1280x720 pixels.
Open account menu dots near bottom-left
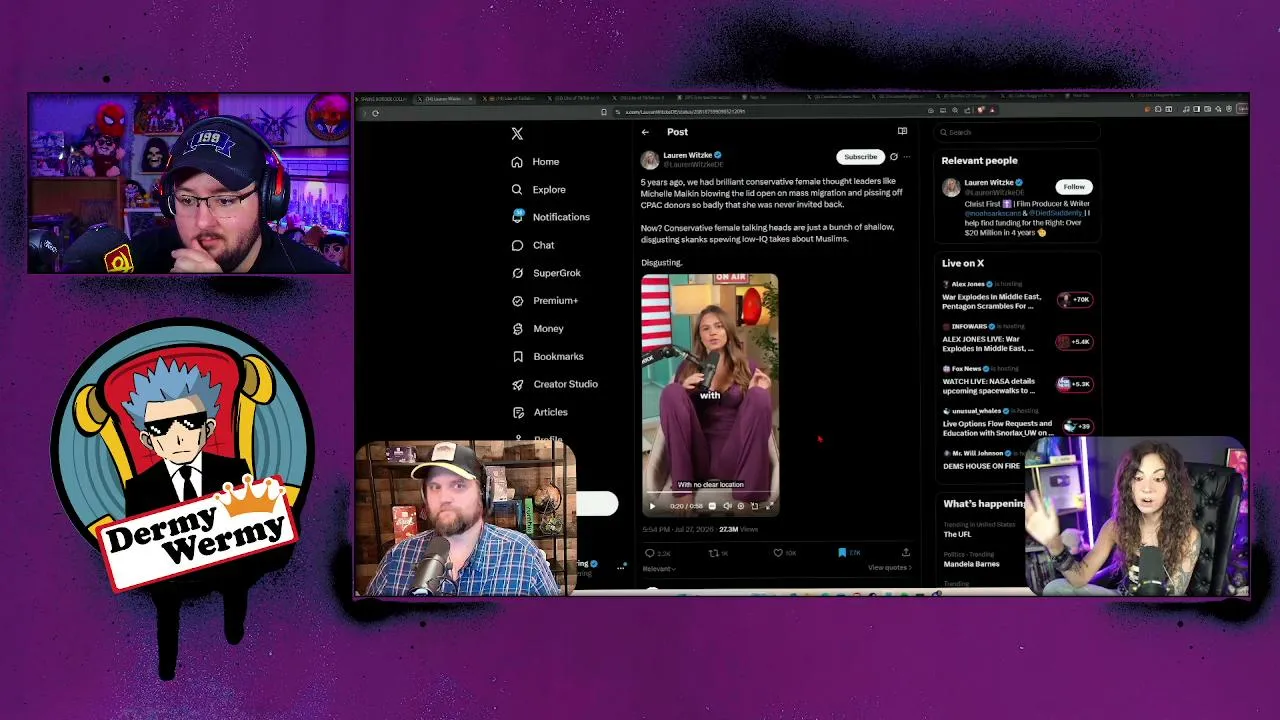click(621, 567)
